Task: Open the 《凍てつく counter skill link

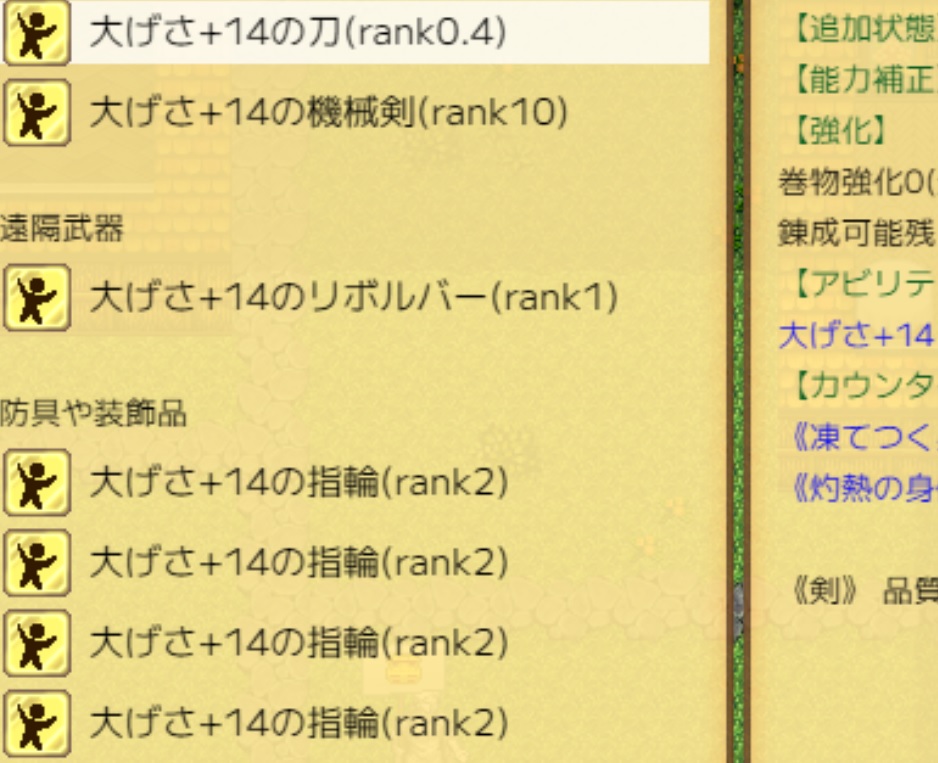Action: [858, 435]
